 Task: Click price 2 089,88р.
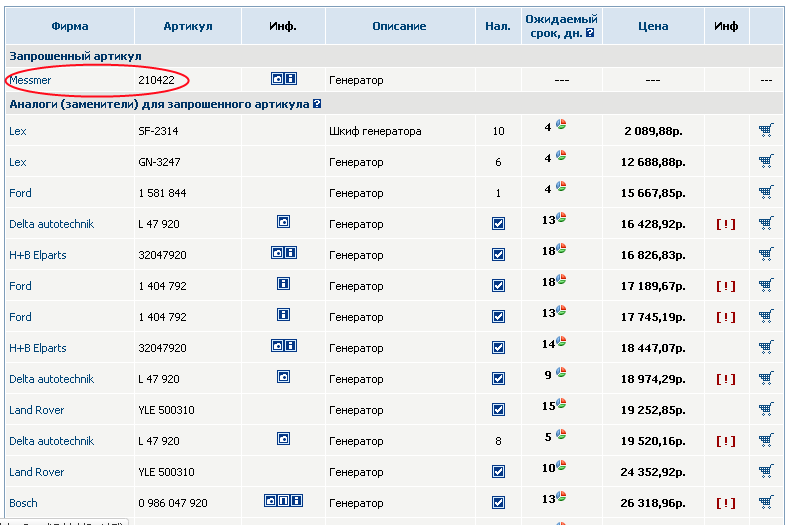653,131
